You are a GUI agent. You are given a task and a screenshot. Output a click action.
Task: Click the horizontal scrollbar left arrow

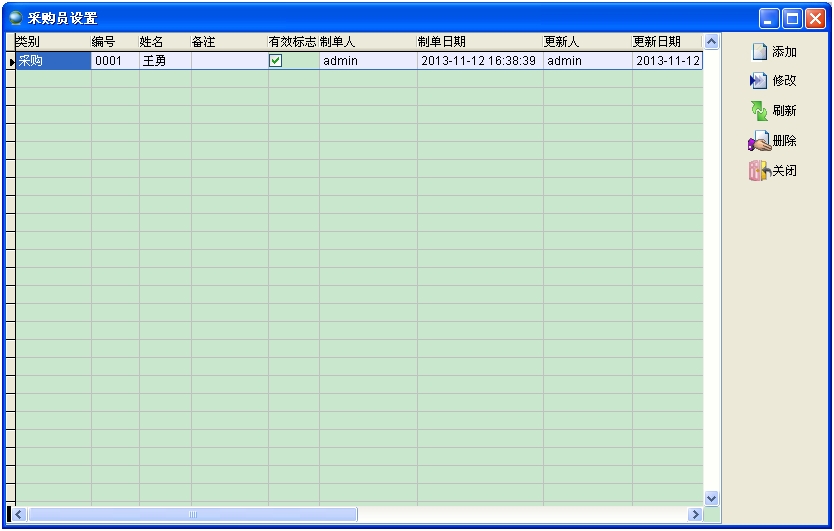[18, 514]
